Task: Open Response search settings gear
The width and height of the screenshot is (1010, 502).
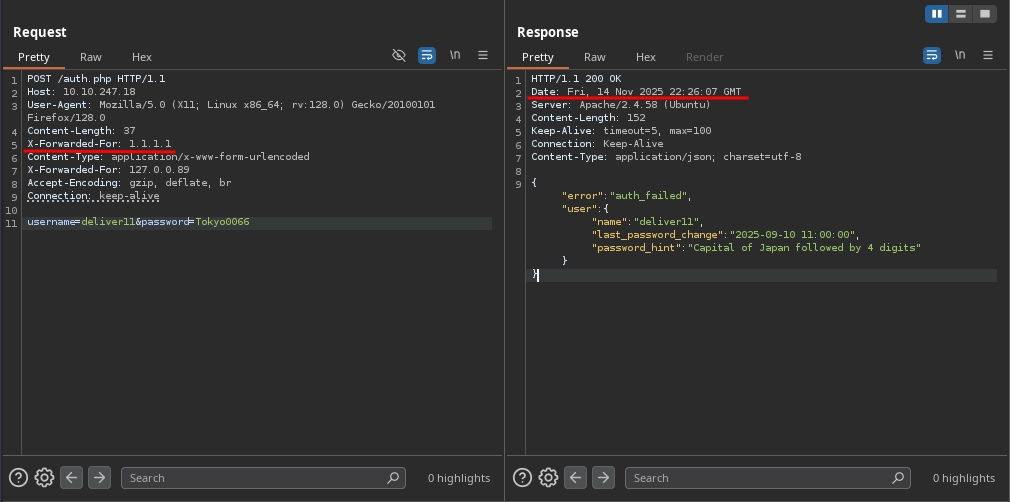Action: pyautogui.click(x=548, y=478)
